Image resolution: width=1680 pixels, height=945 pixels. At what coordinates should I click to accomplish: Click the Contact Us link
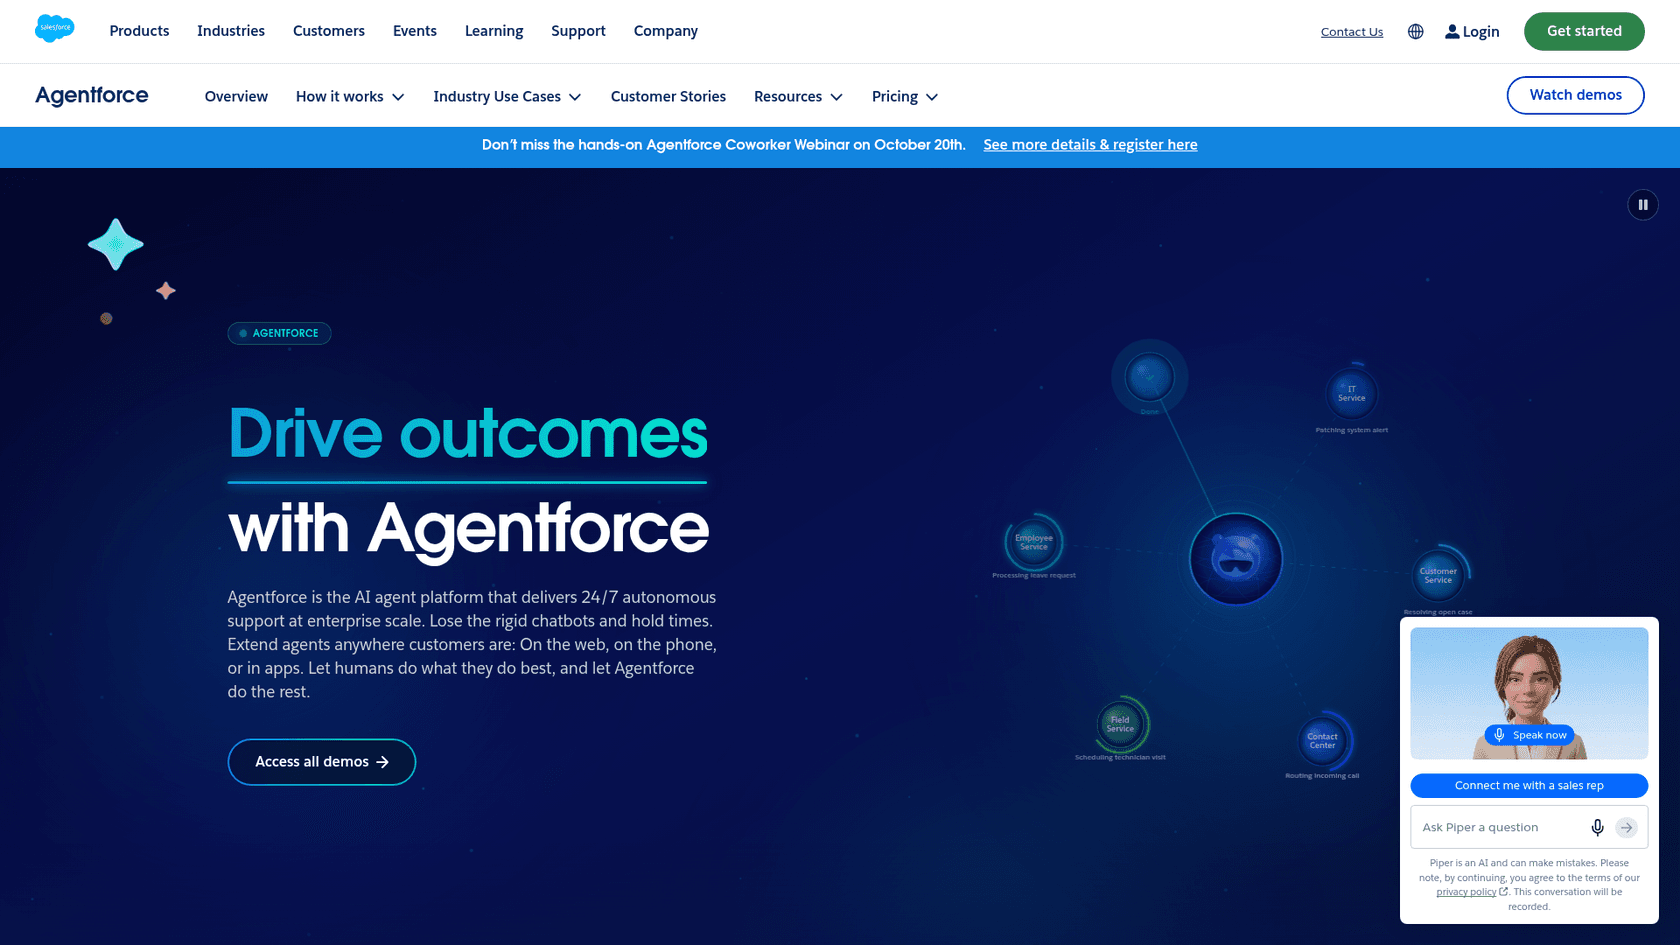point(1352,32)
